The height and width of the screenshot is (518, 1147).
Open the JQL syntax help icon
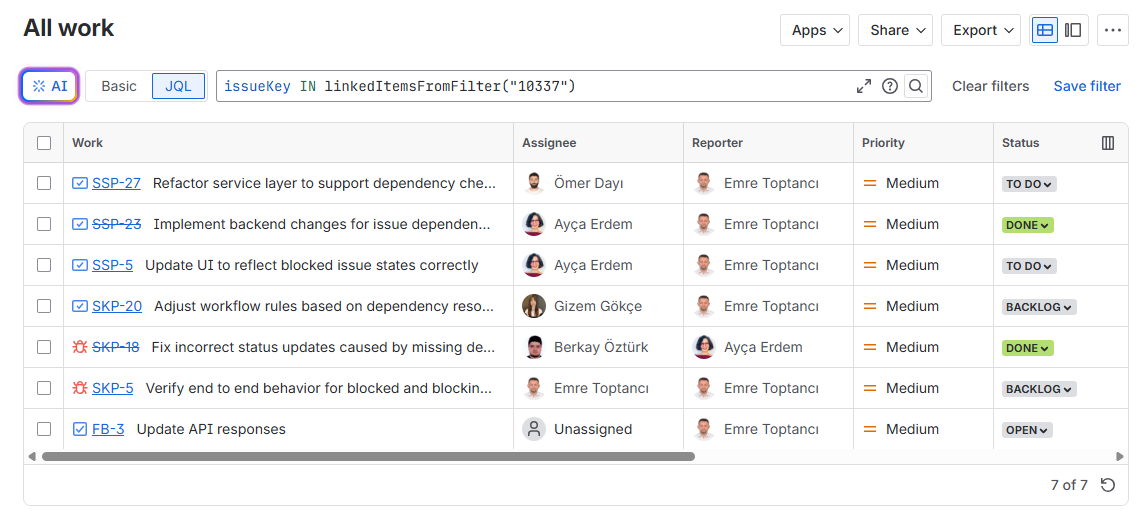pos(889,86)
